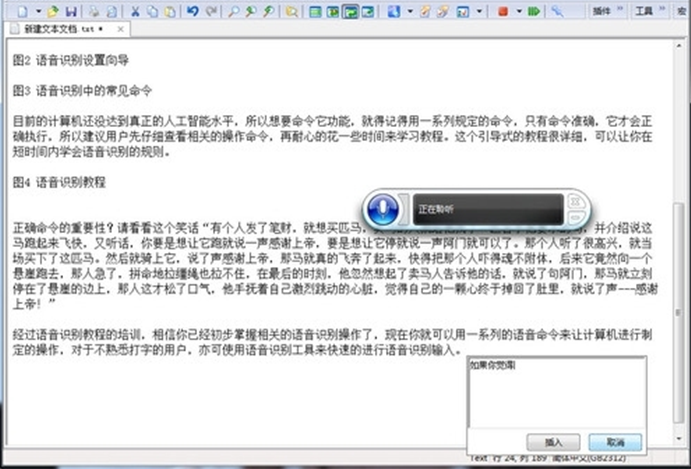Select the 新建文本文档.txt tab
Viewport: 691px width, 469px height.
pos(58,29)
